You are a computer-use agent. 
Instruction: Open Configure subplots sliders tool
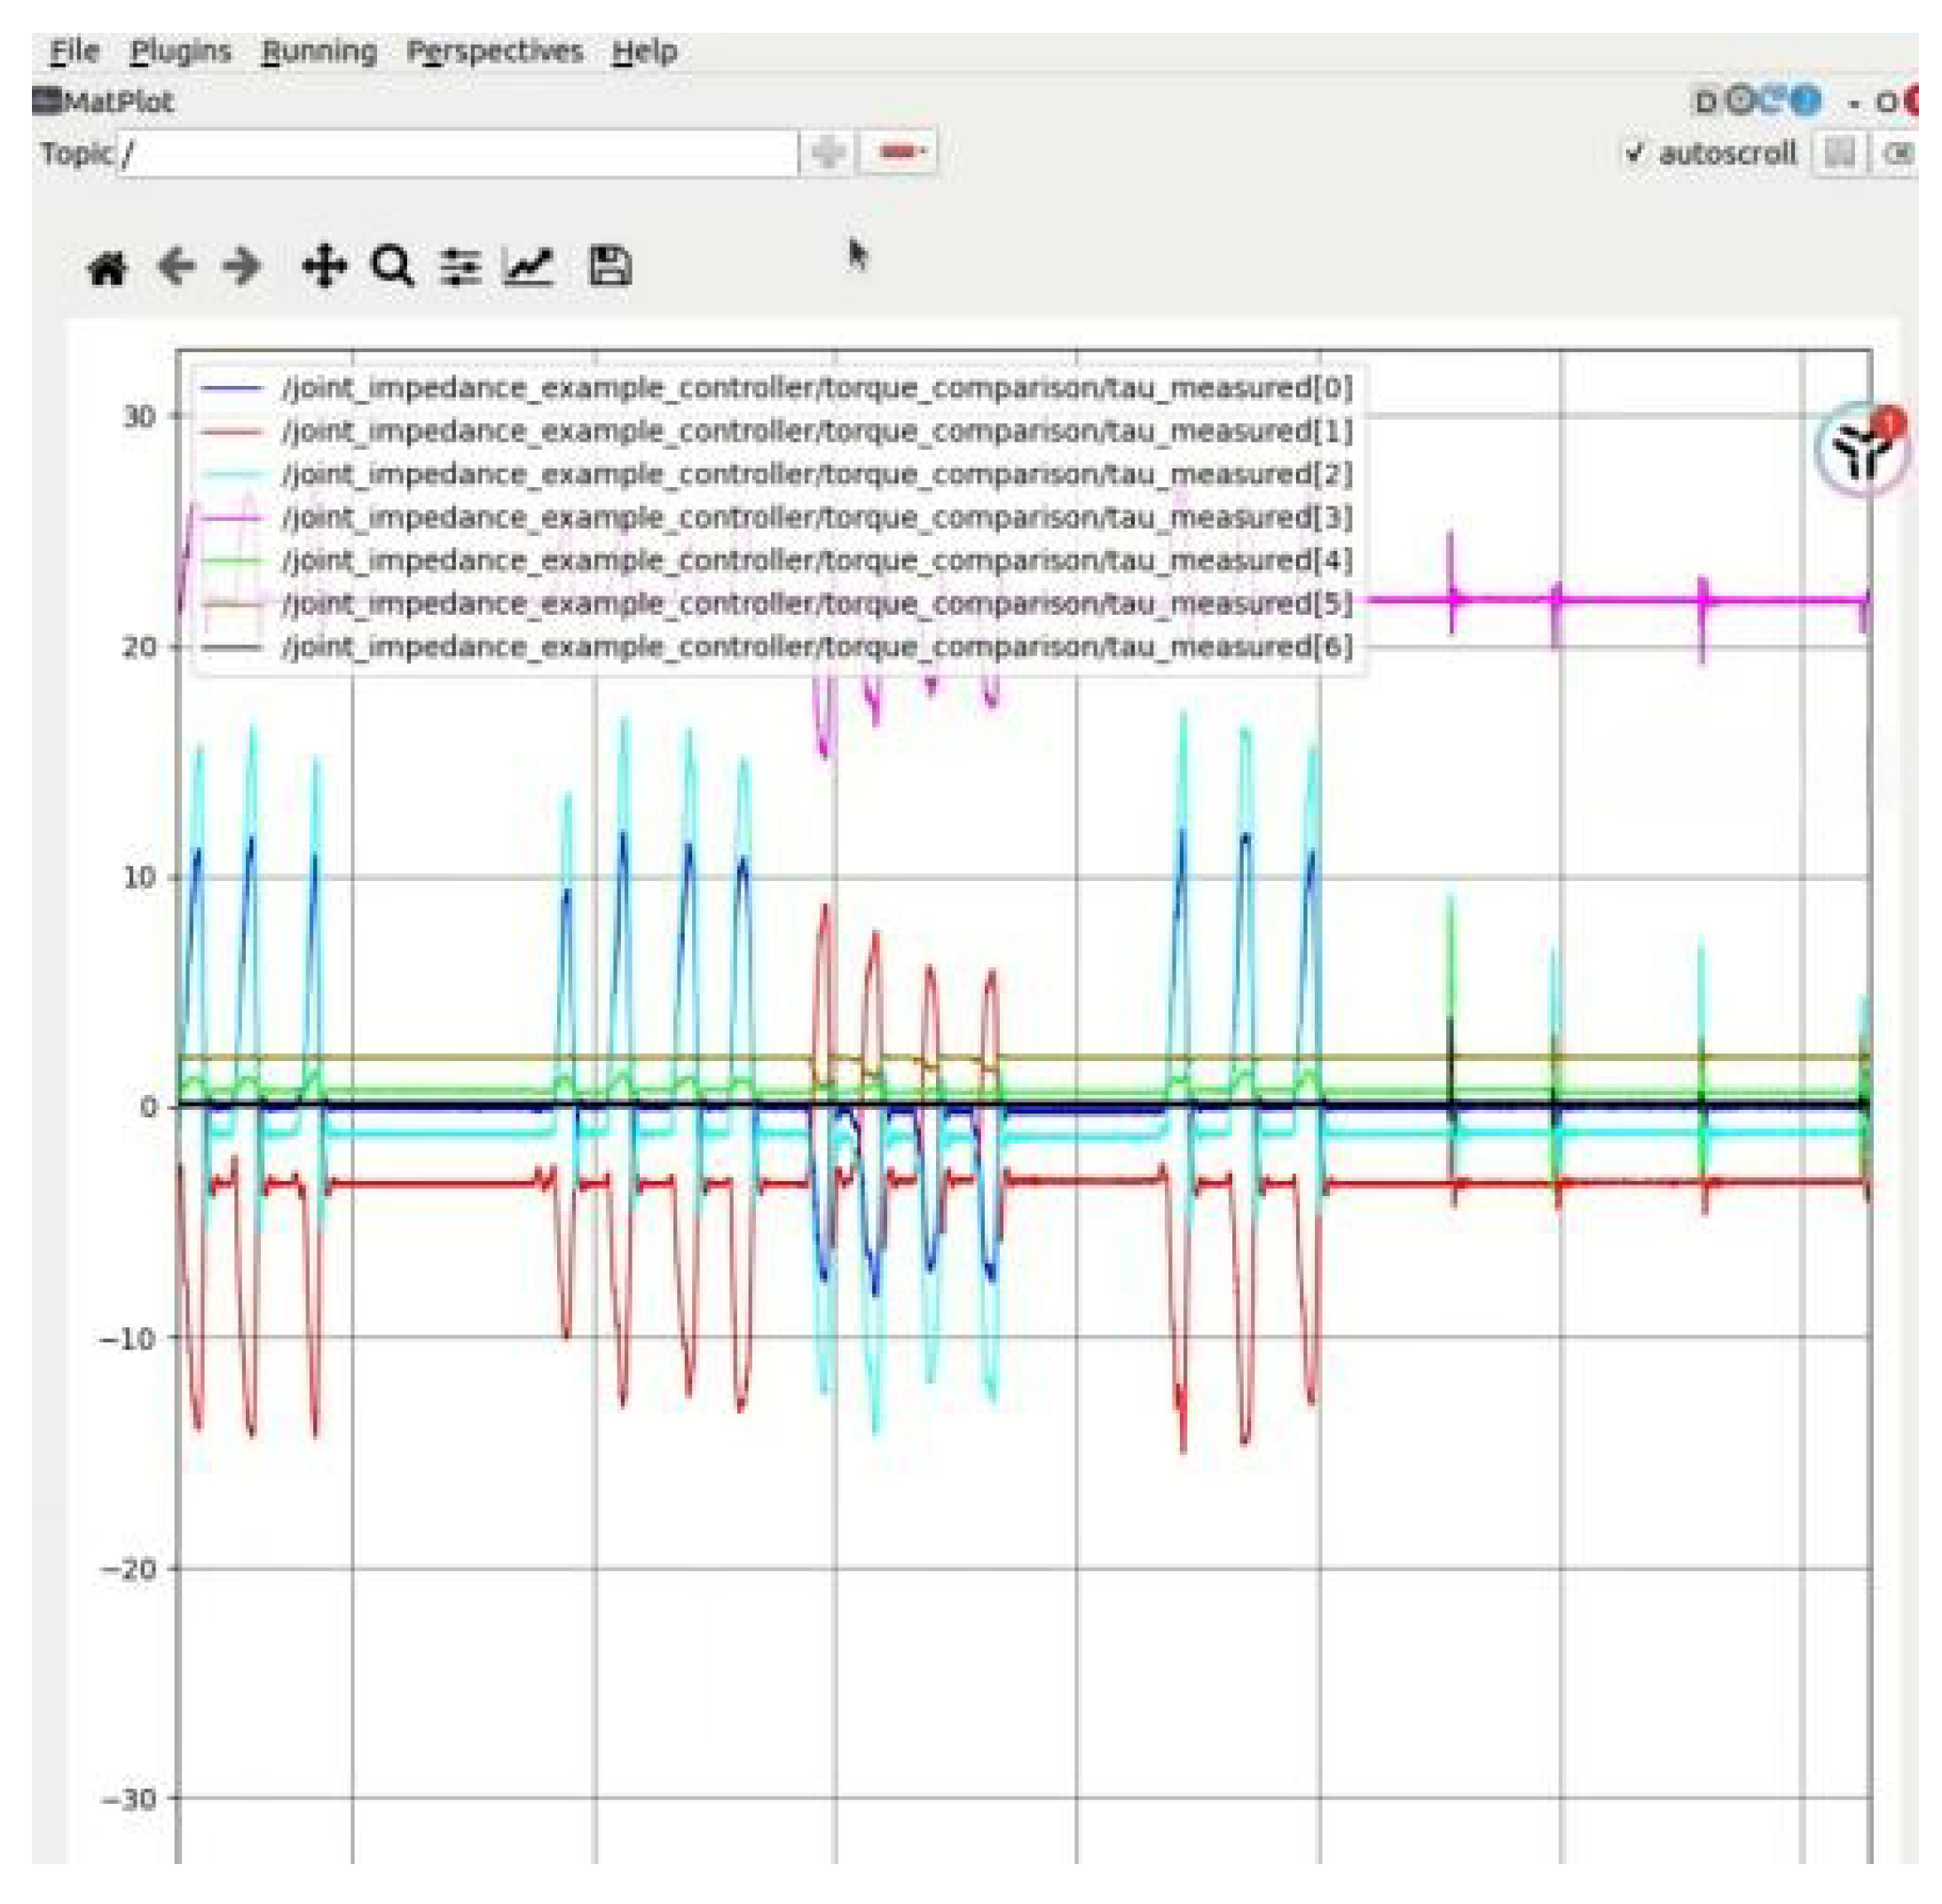point(460,267)
